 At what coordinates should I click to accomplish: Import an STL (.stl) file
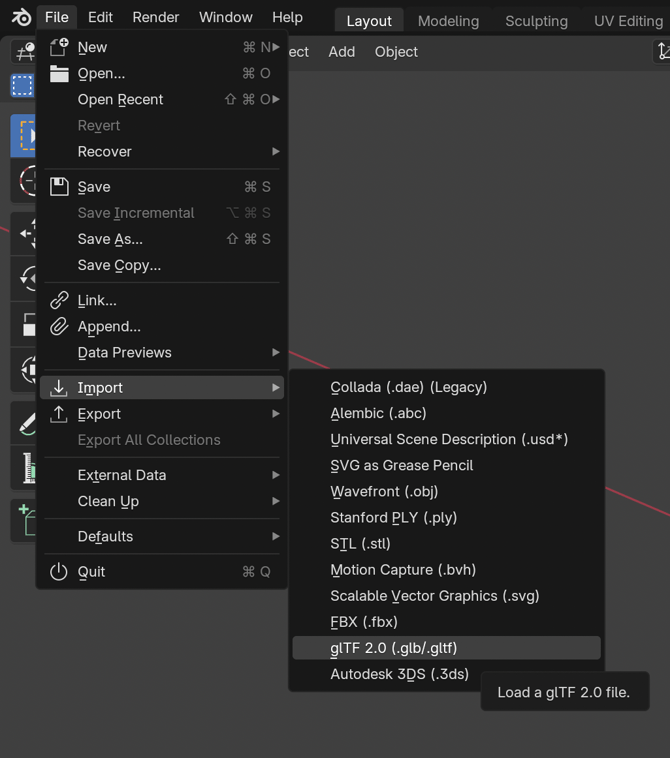click(447, 544)
